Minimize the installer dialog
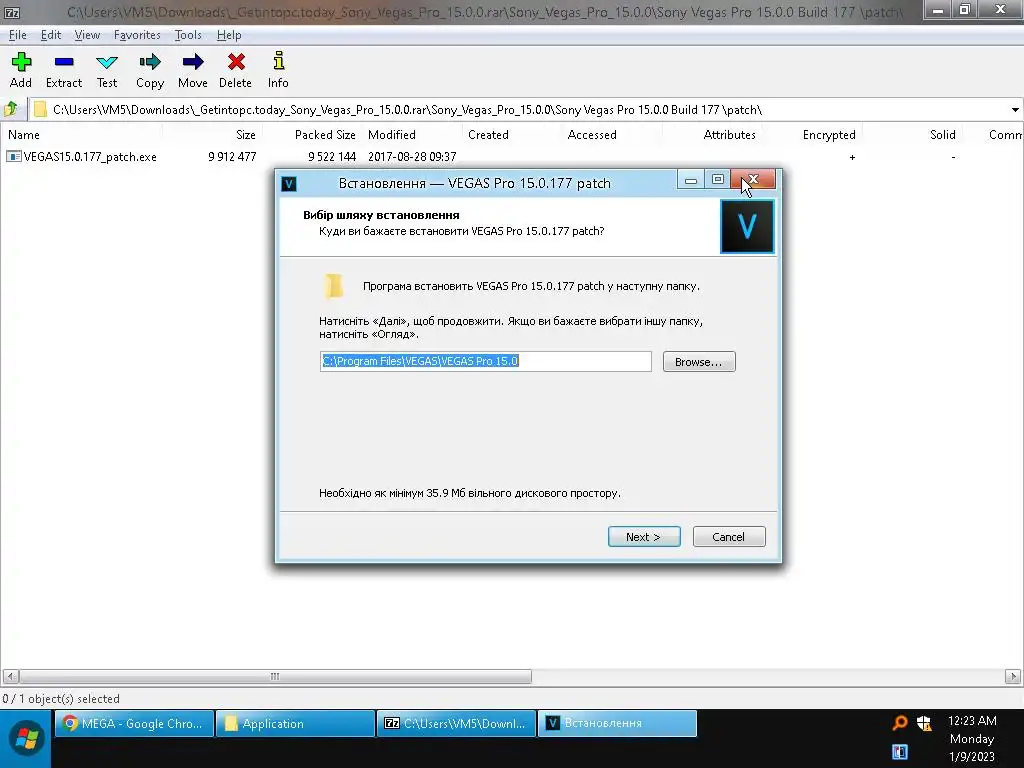 point(691,179)
